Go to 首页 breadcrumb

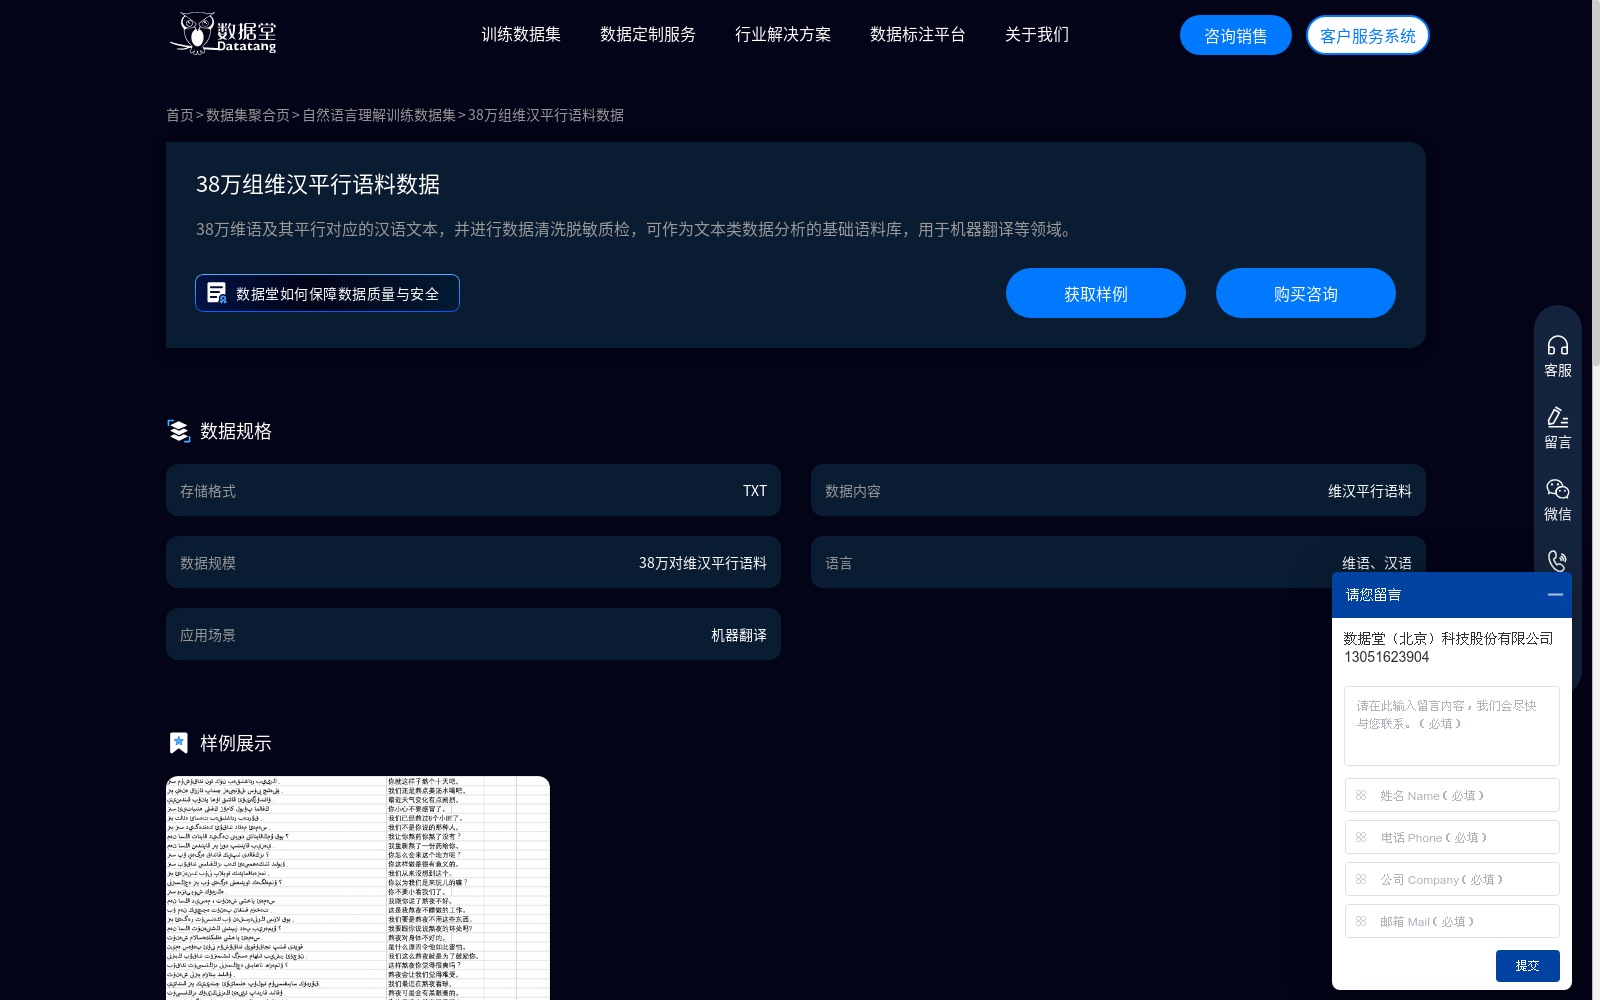180,115
